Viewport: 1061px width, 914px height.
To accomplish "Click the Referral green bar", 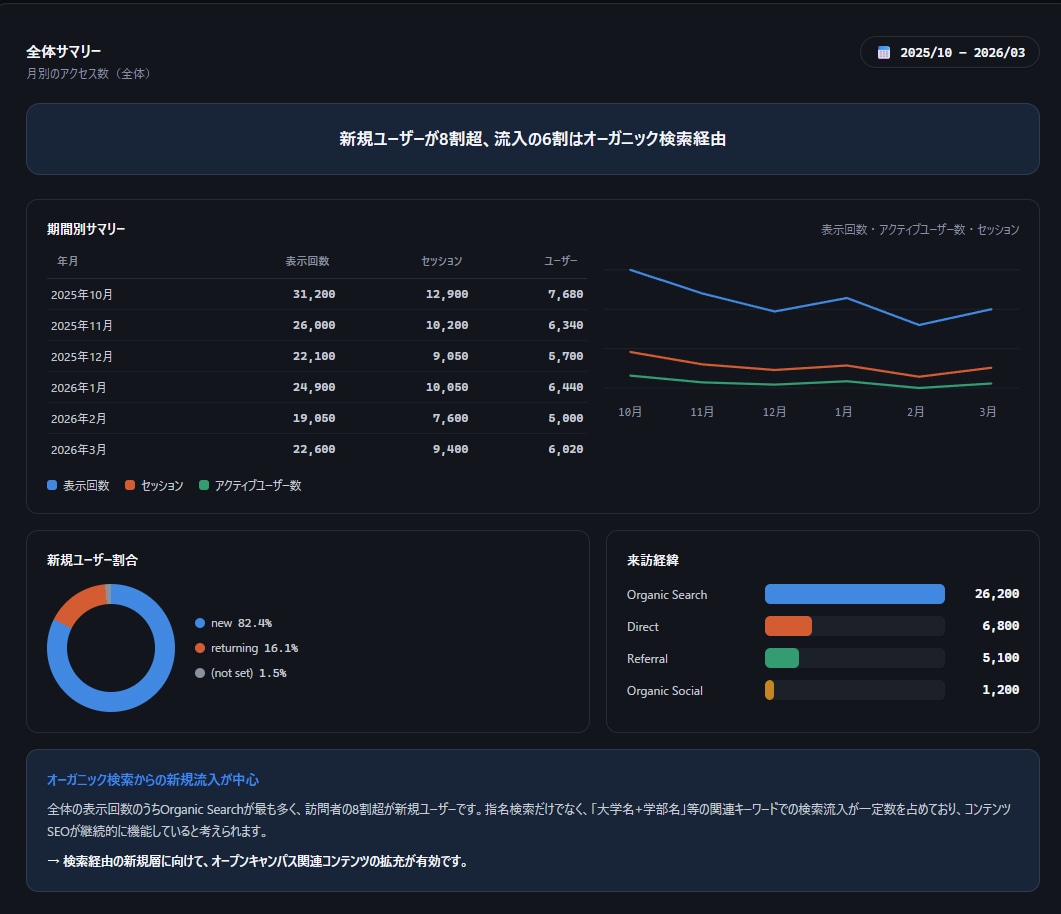I will point(782,658).
